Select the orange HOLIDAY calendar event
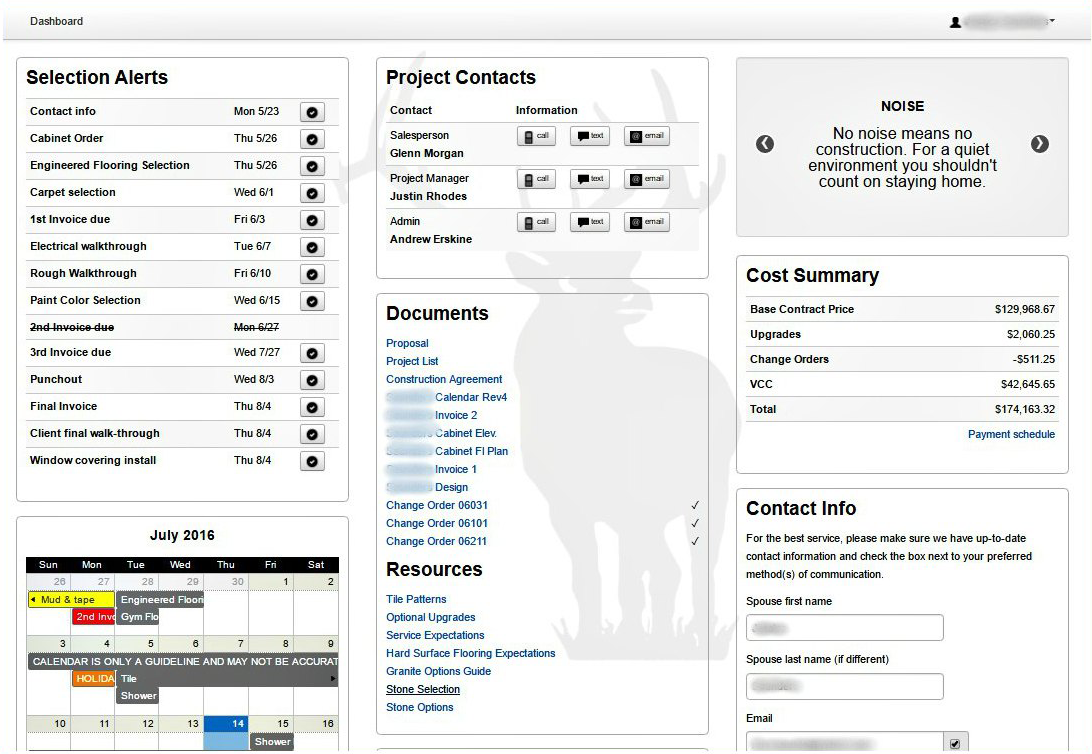 94,679
